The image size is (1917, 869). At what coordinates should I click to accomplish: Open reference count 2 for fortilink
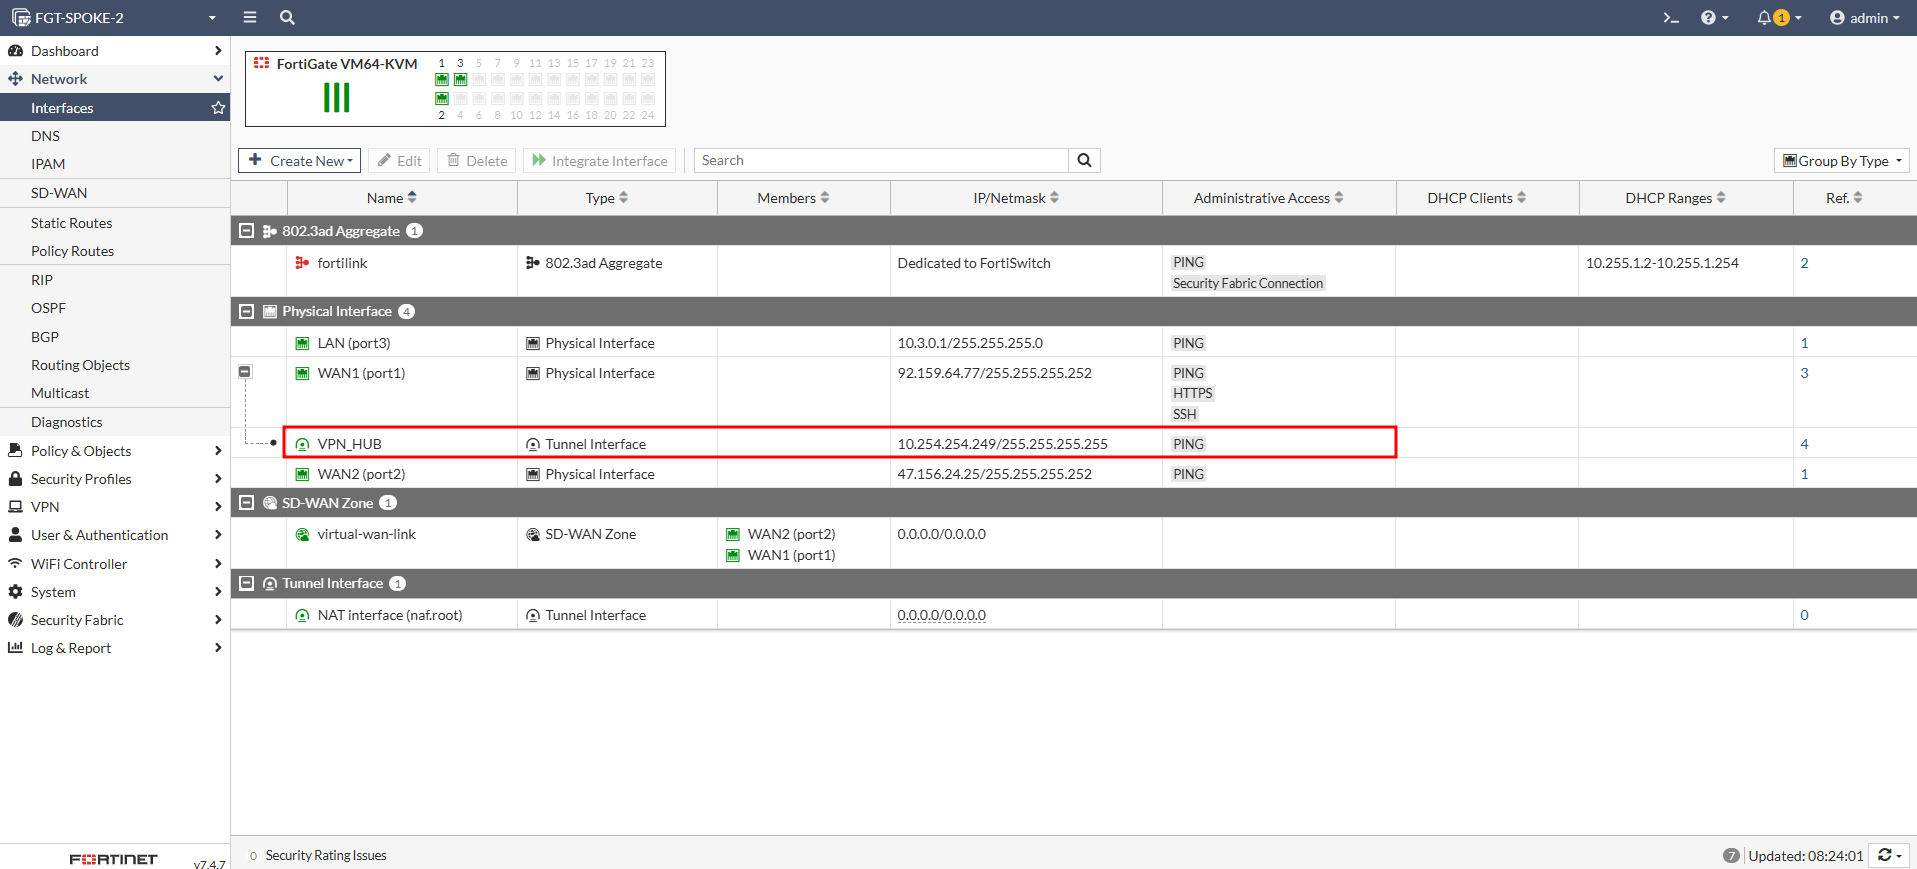[1804, 263]
